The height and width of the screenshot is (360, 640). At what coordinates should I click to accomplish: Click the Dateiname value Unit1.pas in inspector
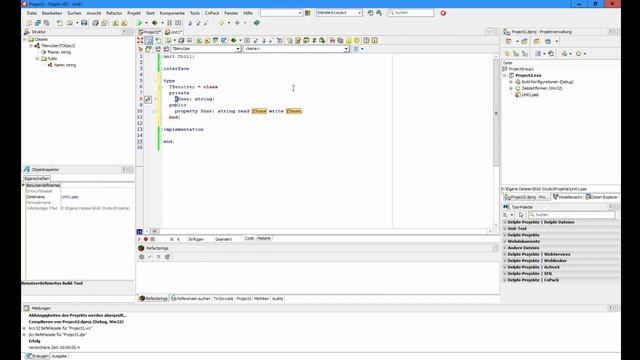coord(69,197)
